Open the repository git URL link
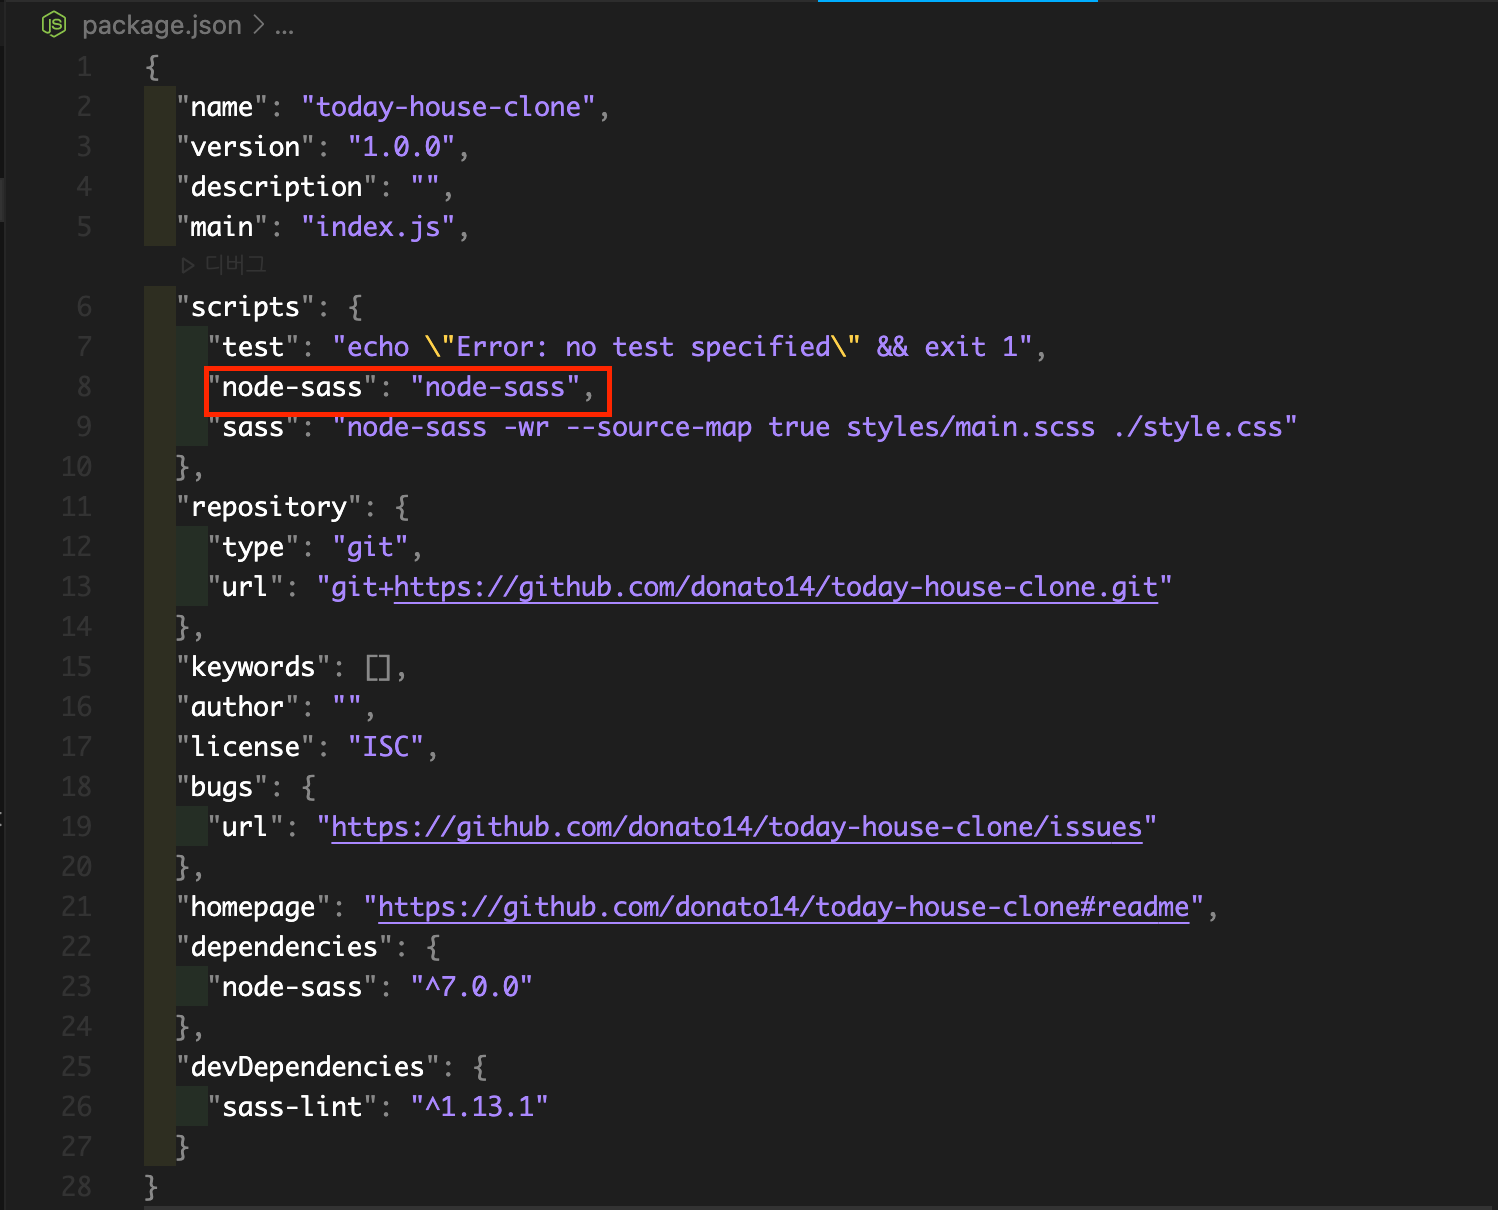 (x=776, y=587)
